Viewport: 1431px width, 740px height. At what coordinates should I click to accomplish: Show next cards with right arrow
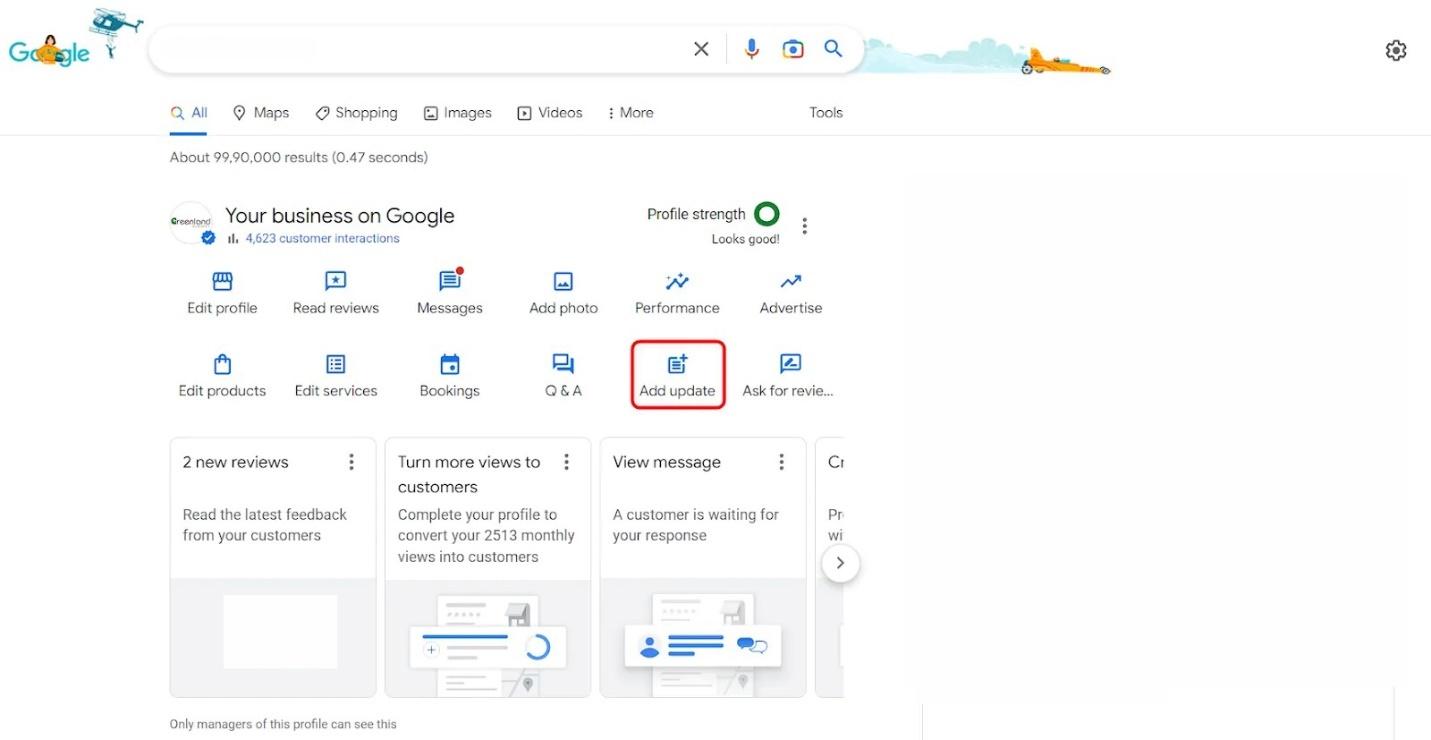[x=840, y=563]
